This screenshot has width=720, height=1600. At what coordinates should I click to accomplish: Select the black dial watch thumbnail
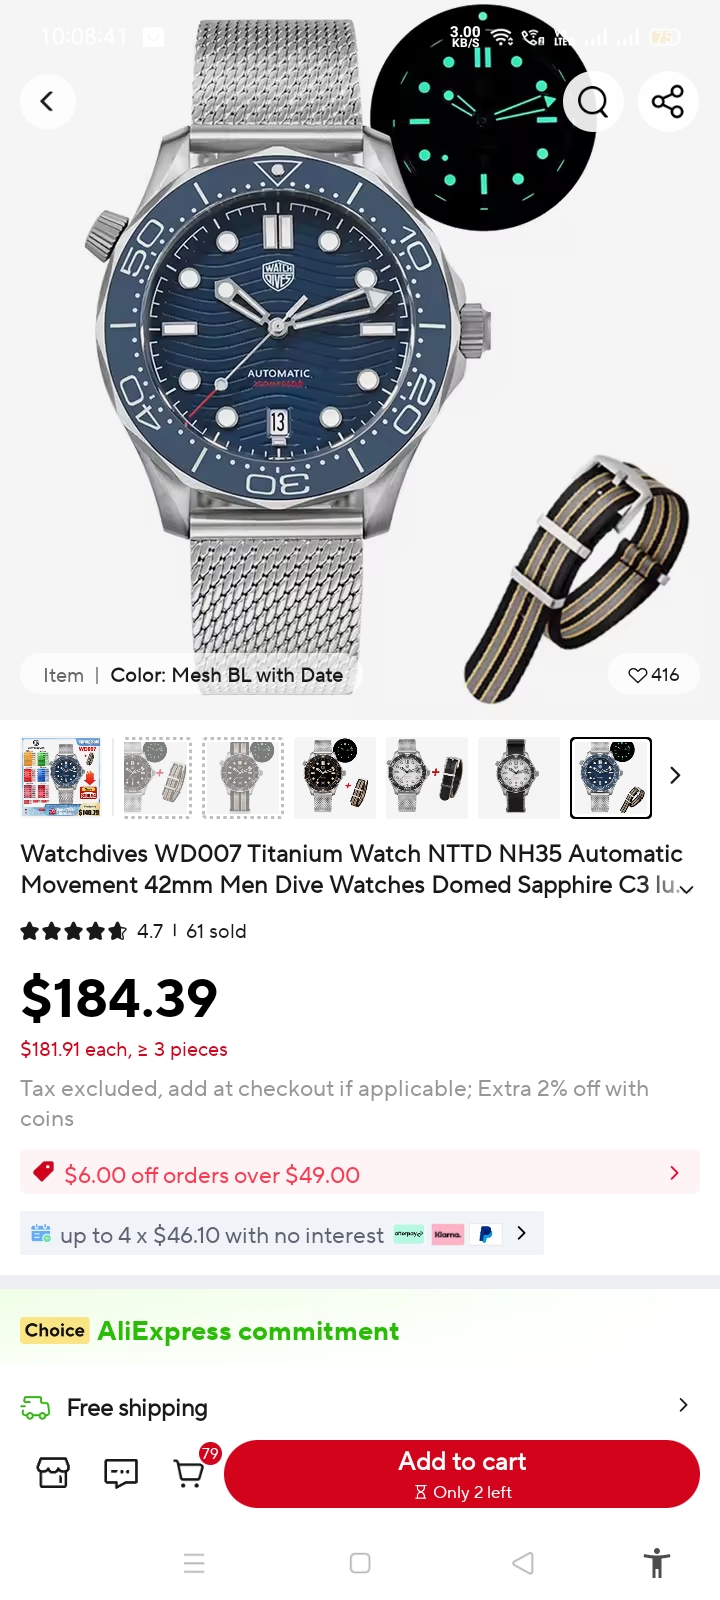click(x=335, y=778)
